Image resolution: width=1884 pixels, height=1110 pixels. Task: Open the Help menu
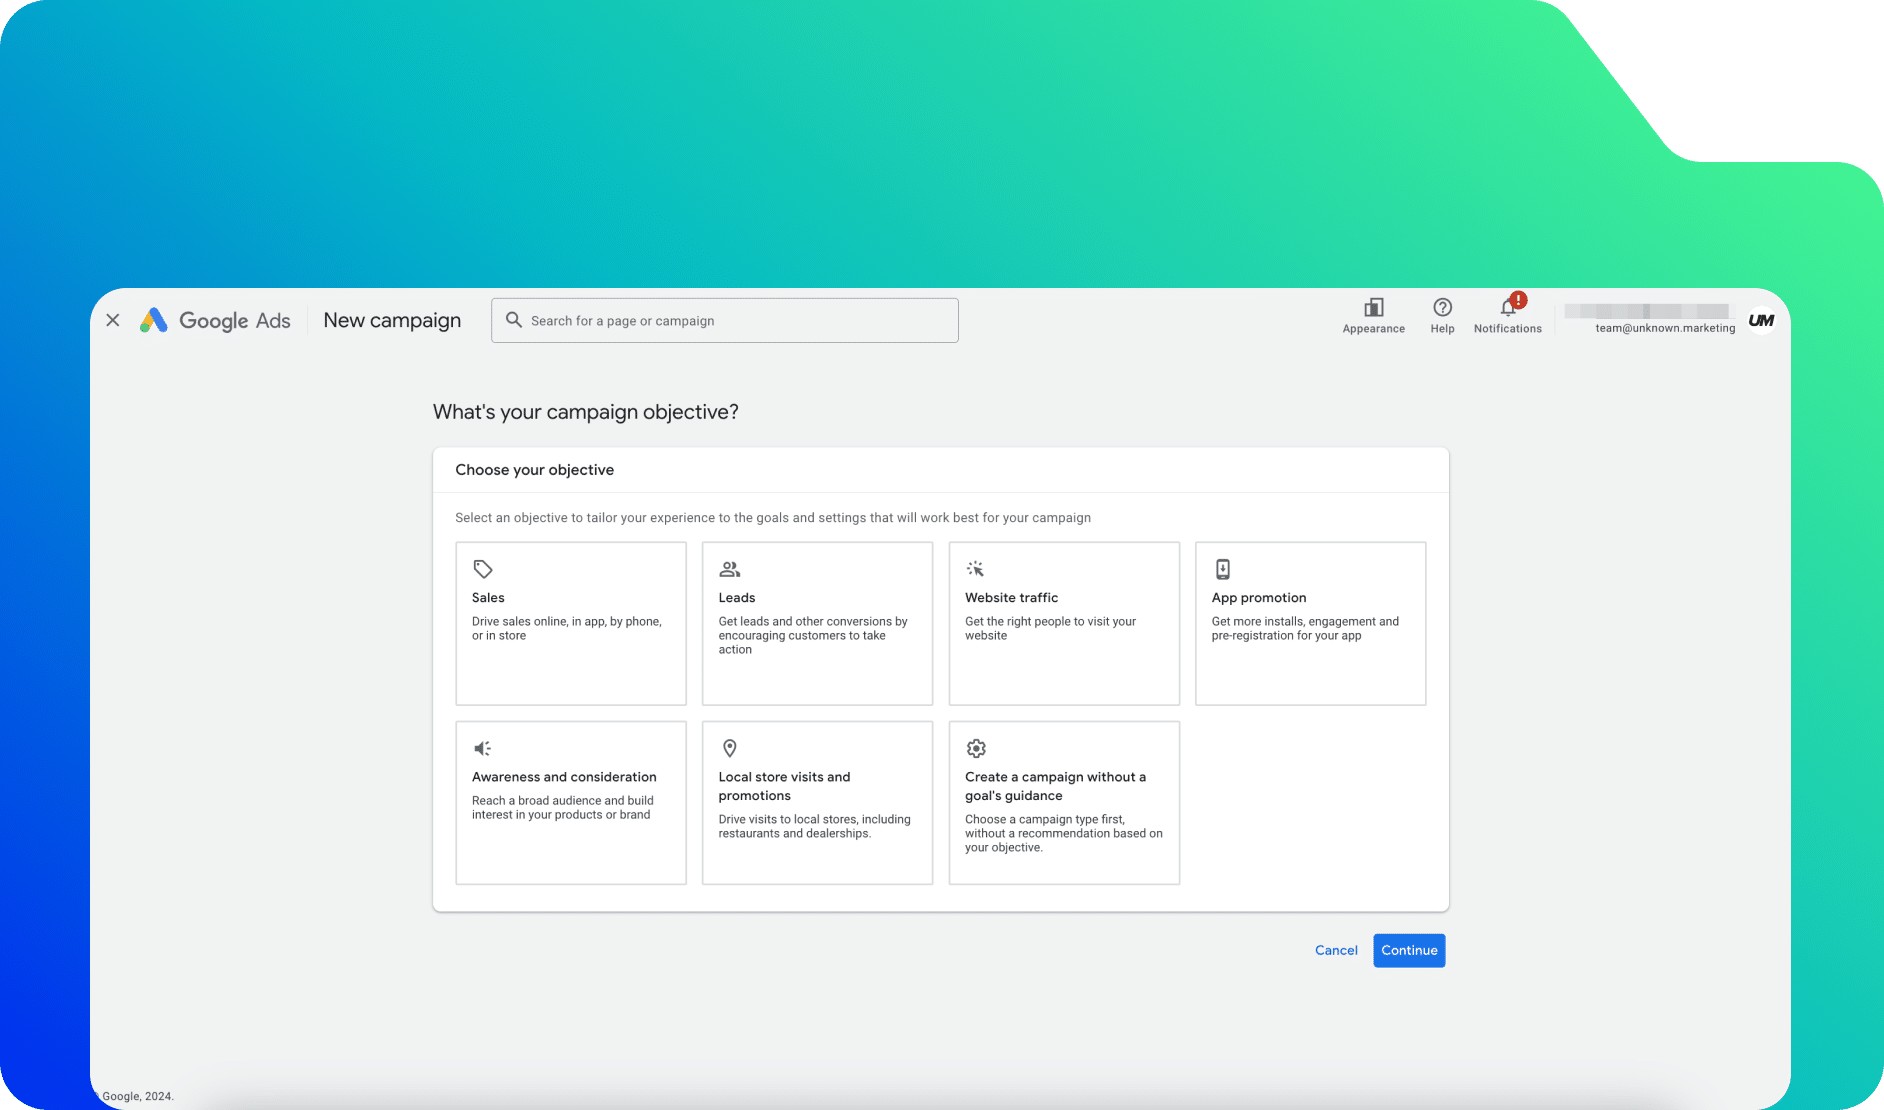click(1442, 309)
